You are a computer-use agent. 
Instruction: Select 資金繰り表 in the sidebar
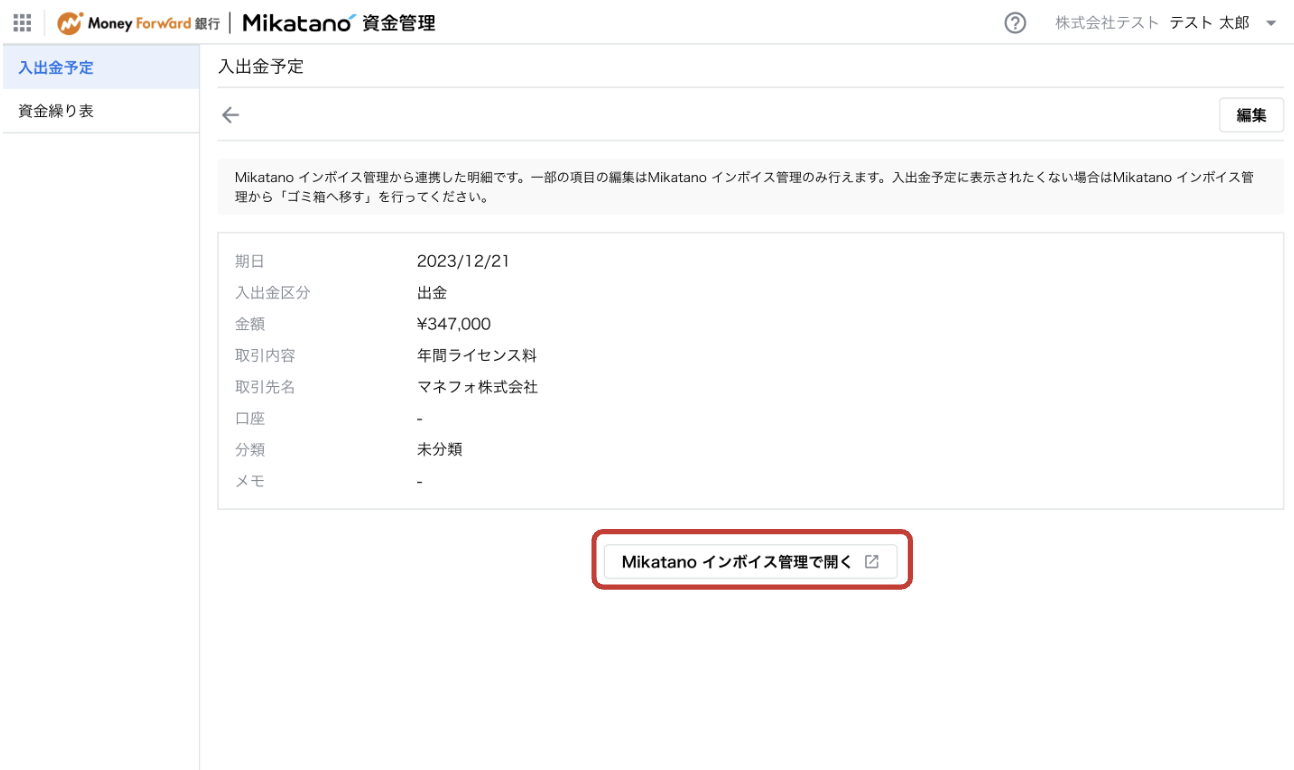[100, 111]
